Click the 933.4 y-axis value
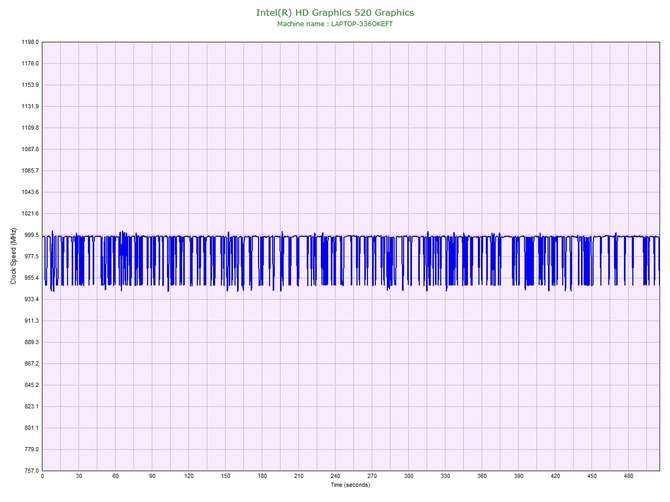This screenshot has height=502, width=670. click(x=31, y=299)
